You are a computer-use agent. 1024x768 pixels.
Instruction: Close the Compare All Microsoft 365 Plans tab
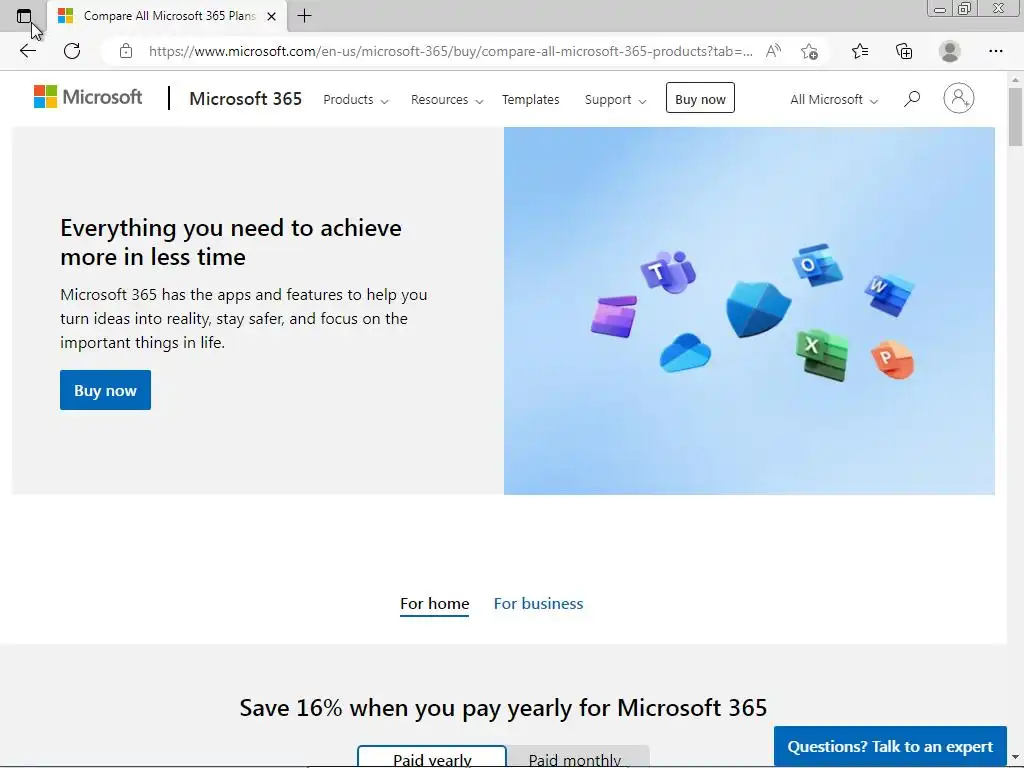tap(272, 16)
